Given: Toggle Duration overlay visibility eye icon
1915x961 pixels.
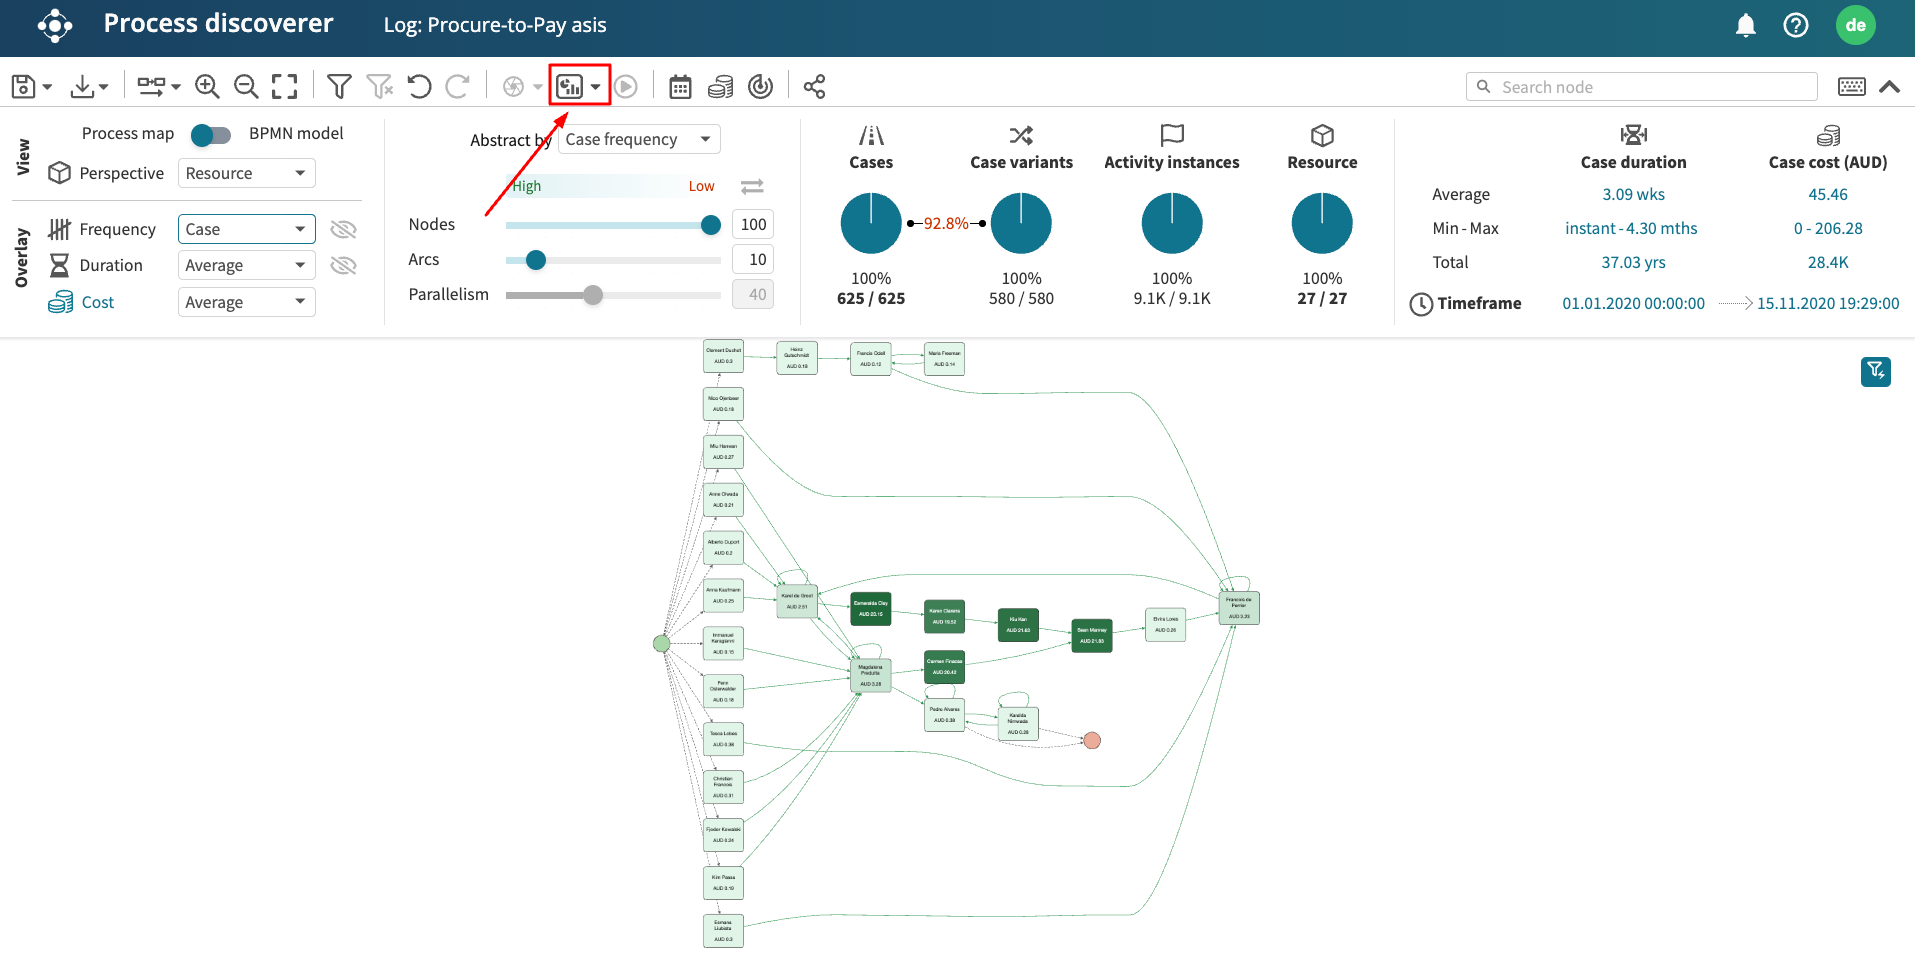Looking at the screenshot, I should coord(343,266).
